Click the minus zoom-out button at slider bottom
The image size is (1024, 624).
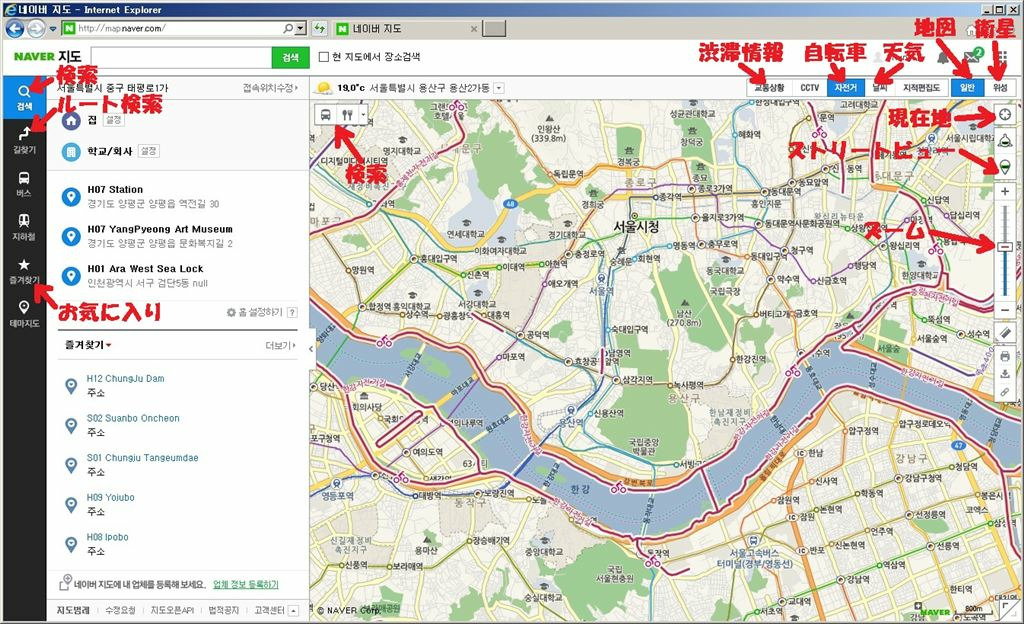point(1005,309)
